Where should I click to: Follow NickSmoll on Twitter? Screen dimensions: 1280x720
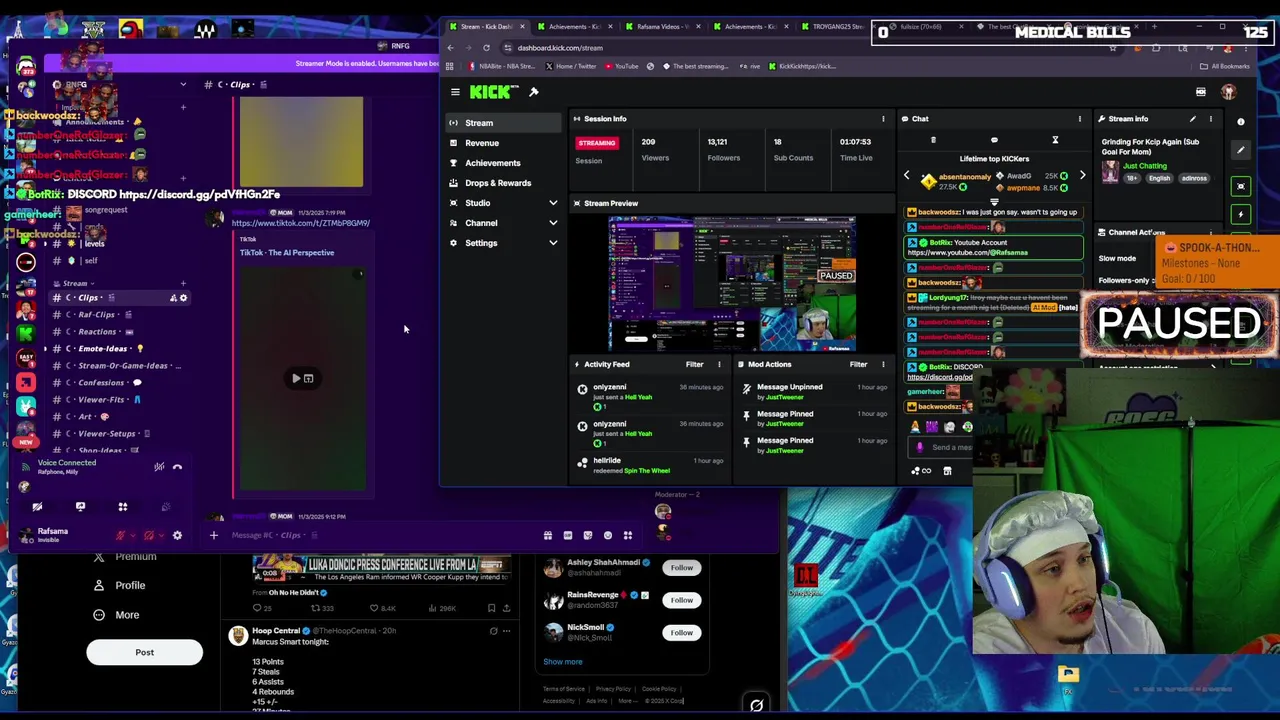tap(681, 633)
